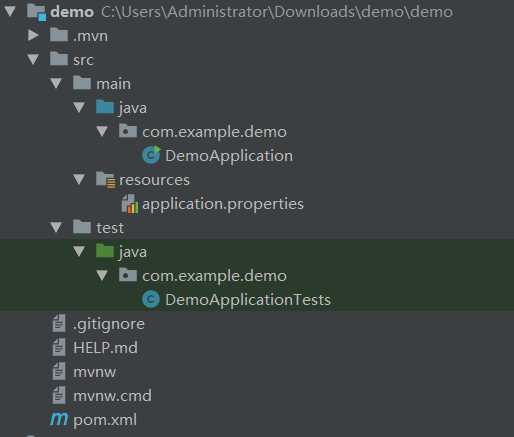
Task: Collapse the java arrow under main
Action: (79, 107)
